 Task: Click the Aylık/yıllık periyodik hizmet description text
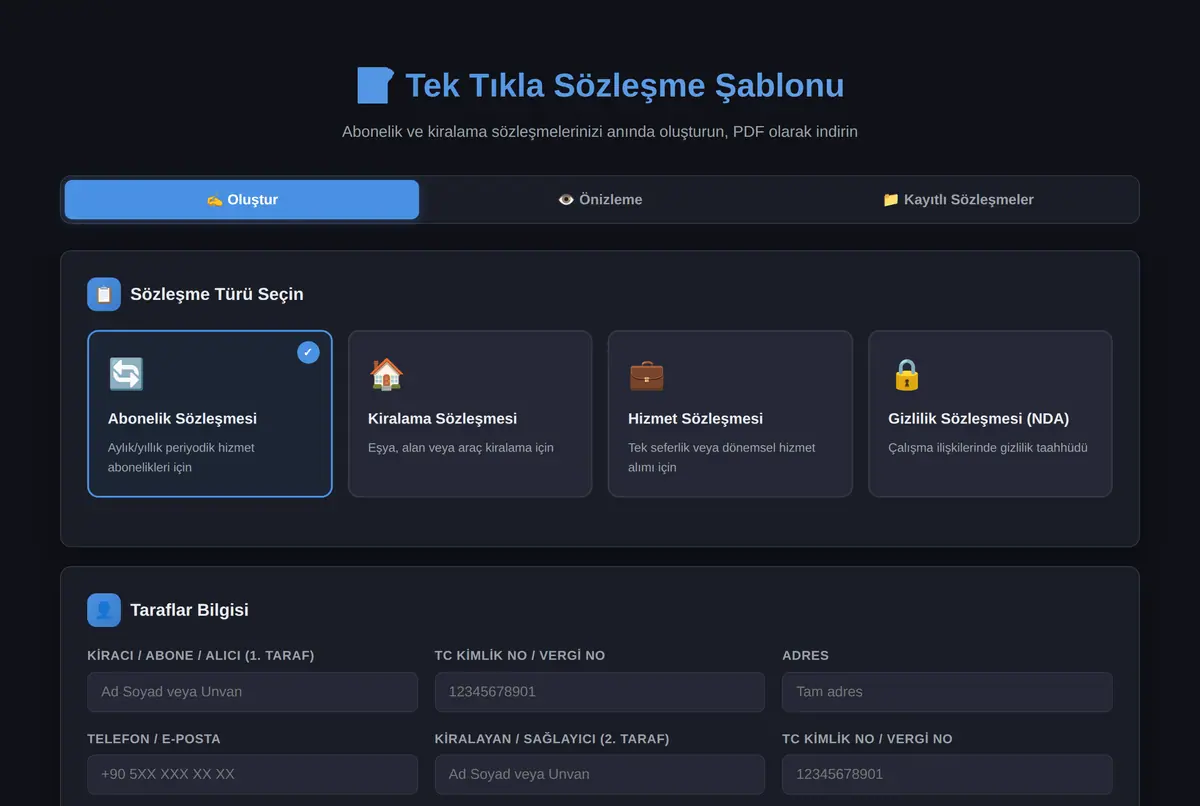181,457
